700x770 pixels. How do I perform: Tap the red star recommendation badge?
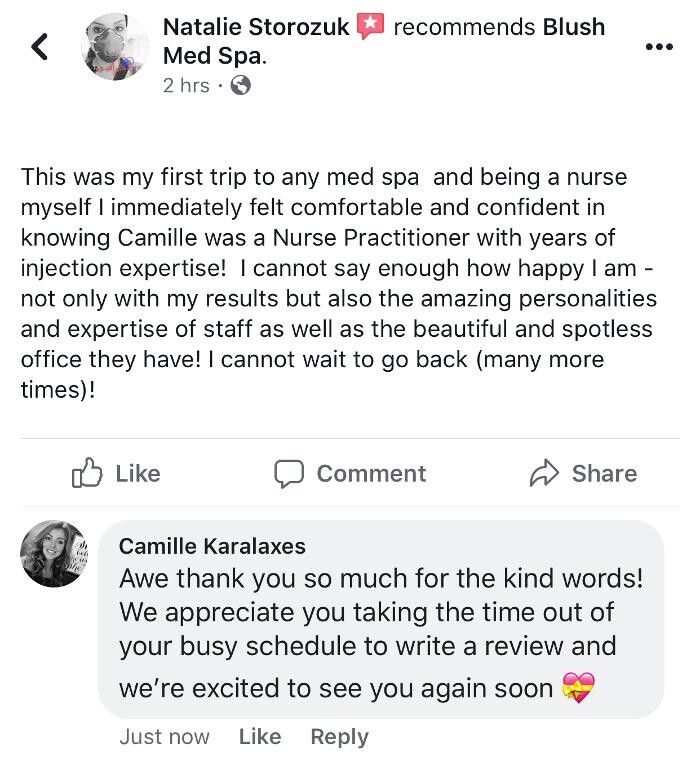(370, 27)
